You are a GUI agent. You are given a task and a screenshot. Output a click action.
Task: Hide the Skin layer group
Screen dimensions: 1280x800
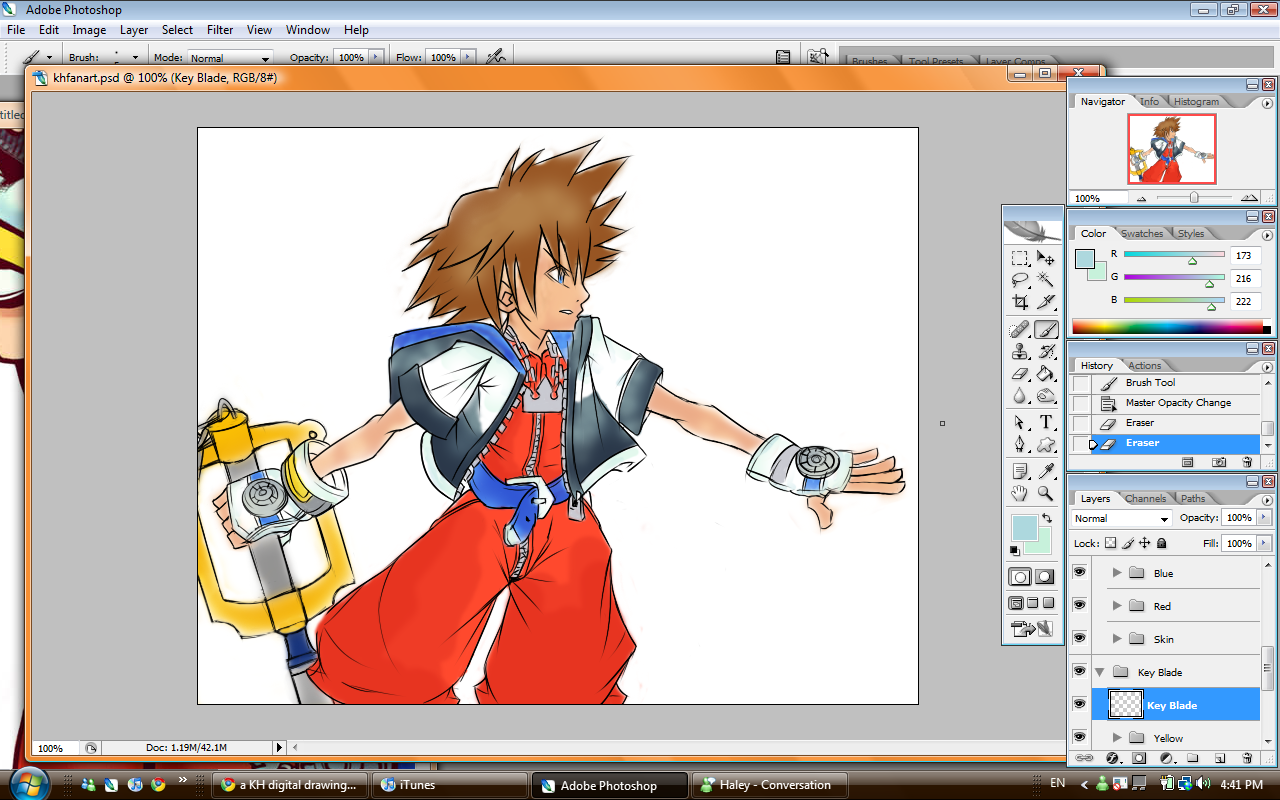tap(1079, 638)
